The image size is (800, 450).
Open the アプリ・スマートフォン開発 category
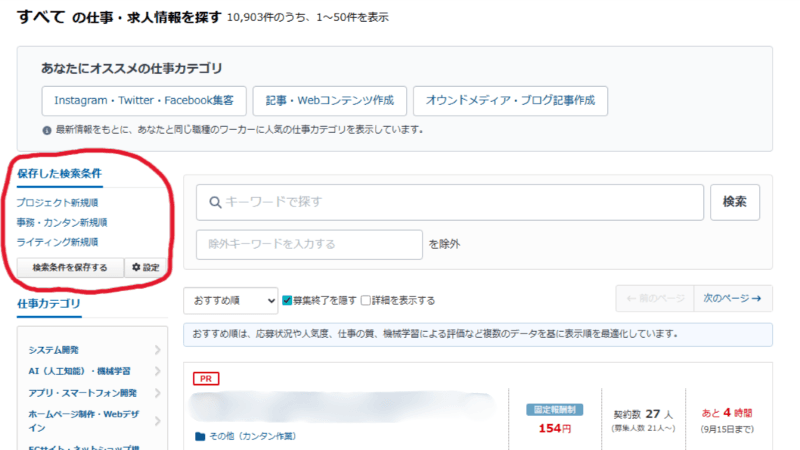(x=83, y=393)
